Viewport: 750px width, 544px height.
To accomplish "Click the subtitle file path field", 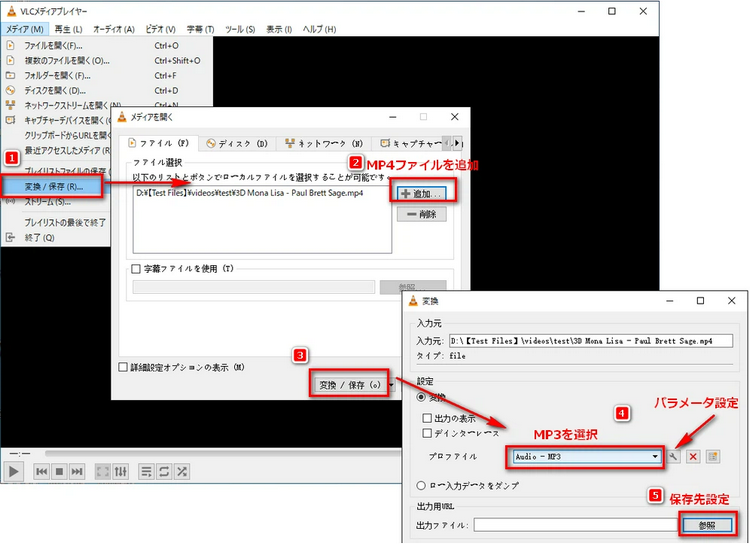I will (254, 287).
